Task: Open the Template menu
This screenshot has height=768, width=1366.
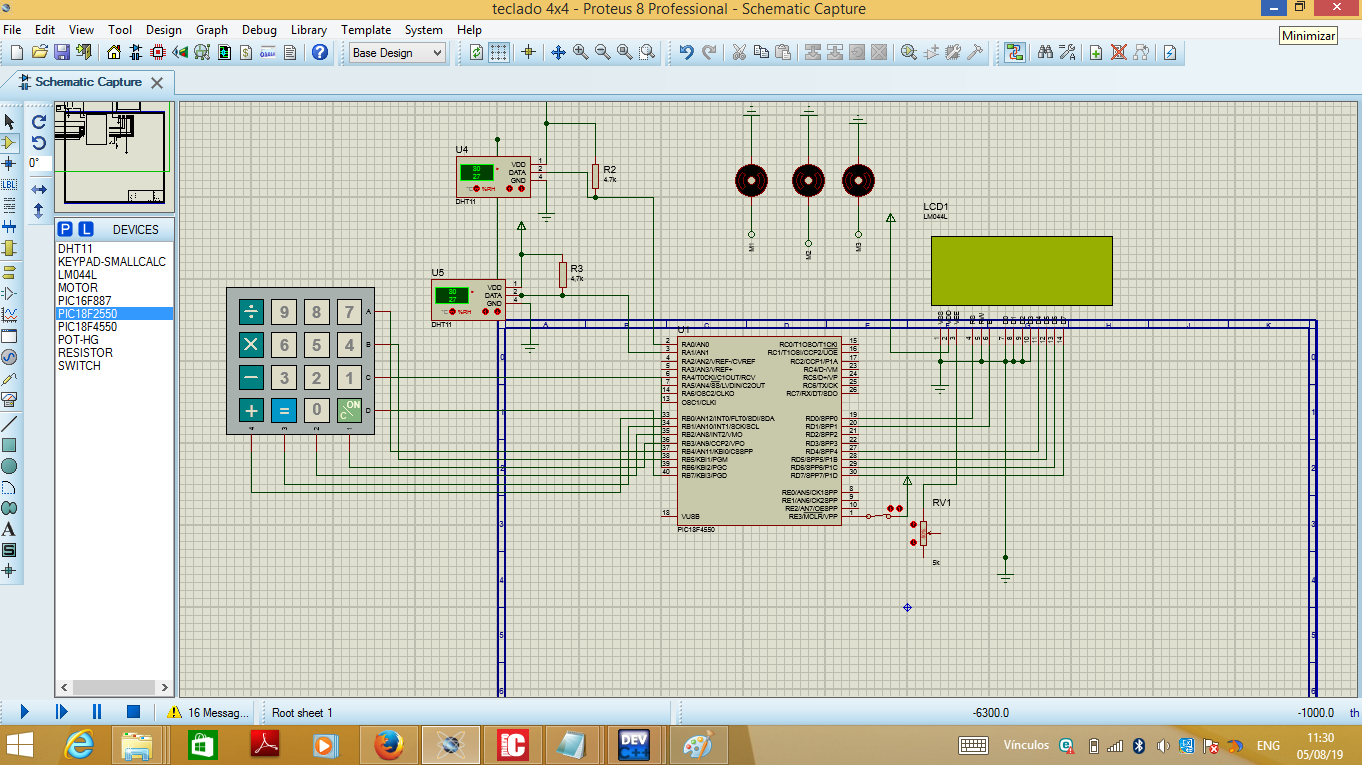Action: [366, 30]
